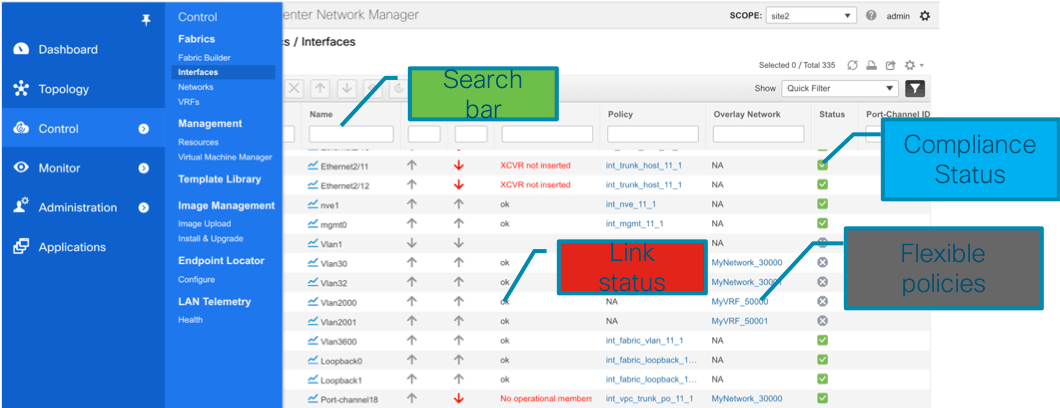1060x408 pixels.
Task: Click the chart icon for Port-channel18
Action: pos(312,399)
